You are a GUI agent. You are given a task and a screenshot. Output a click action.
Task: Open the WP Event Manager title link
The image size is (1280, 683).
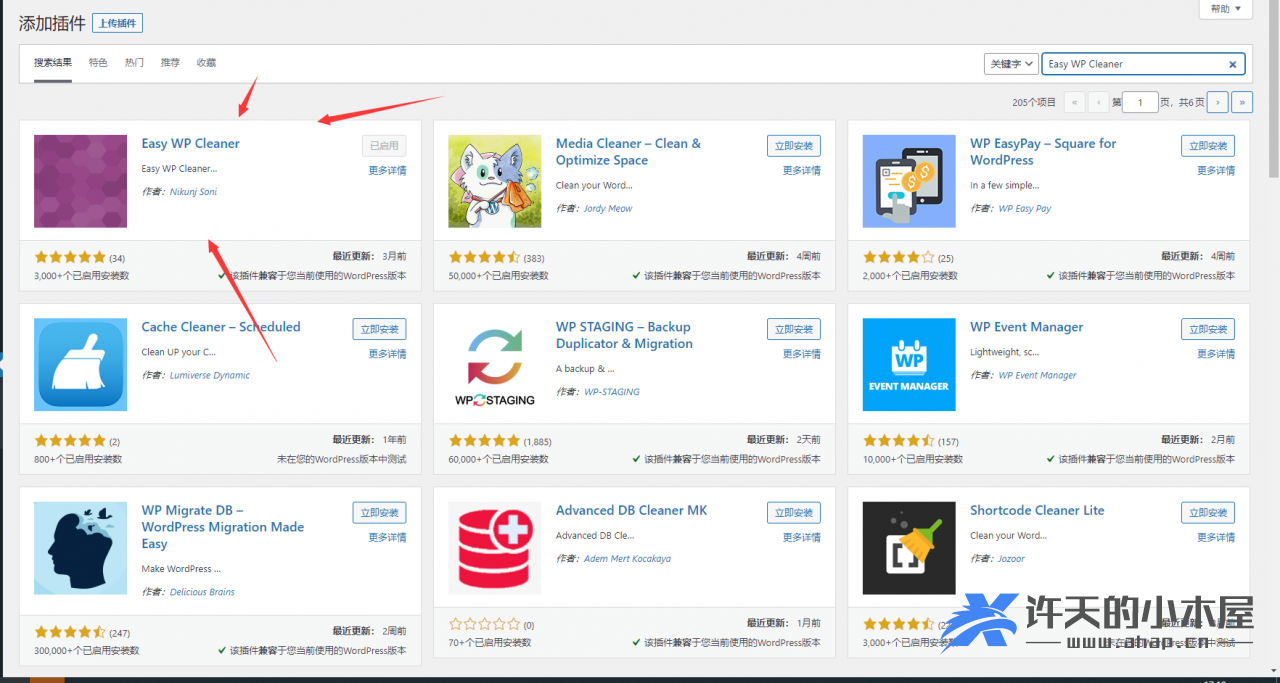pyautogui.click(x=1027, y=327)
